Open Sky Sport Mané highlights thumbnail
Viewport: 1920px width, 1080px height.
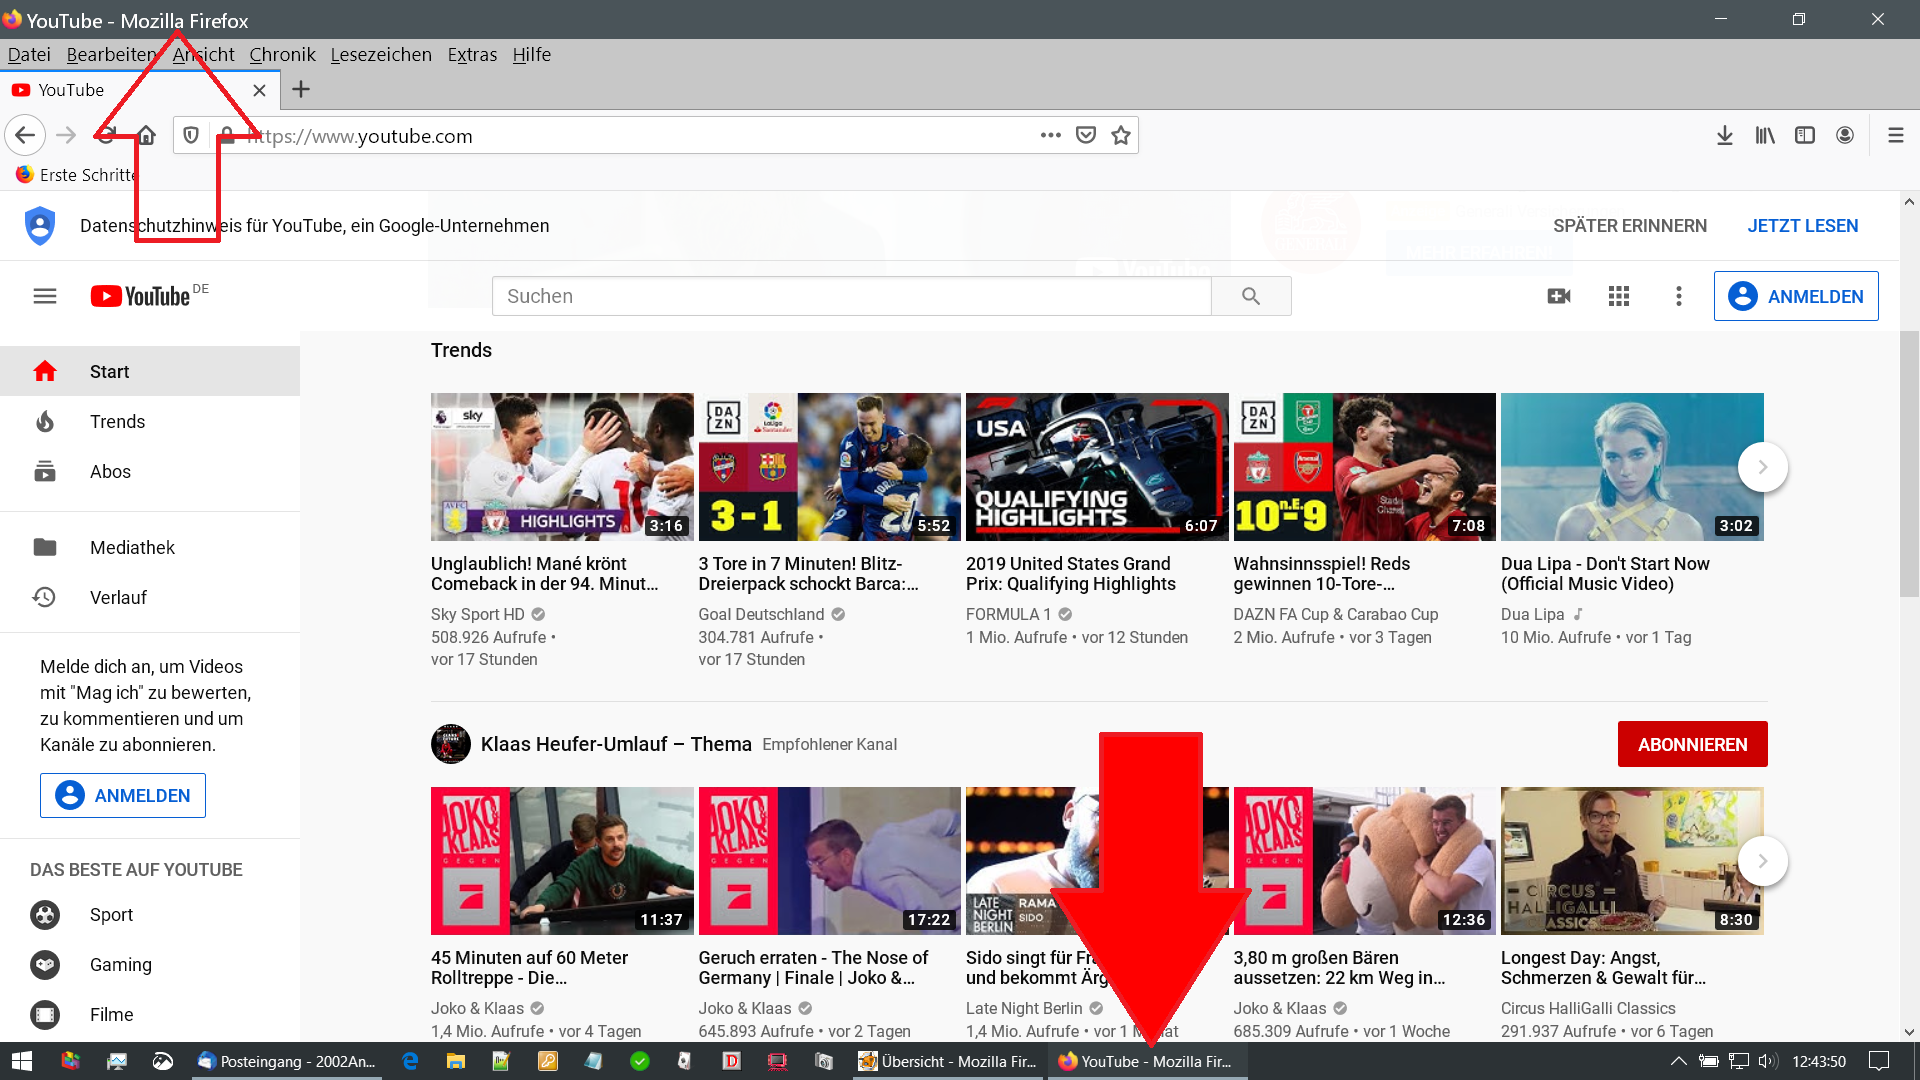562,467
